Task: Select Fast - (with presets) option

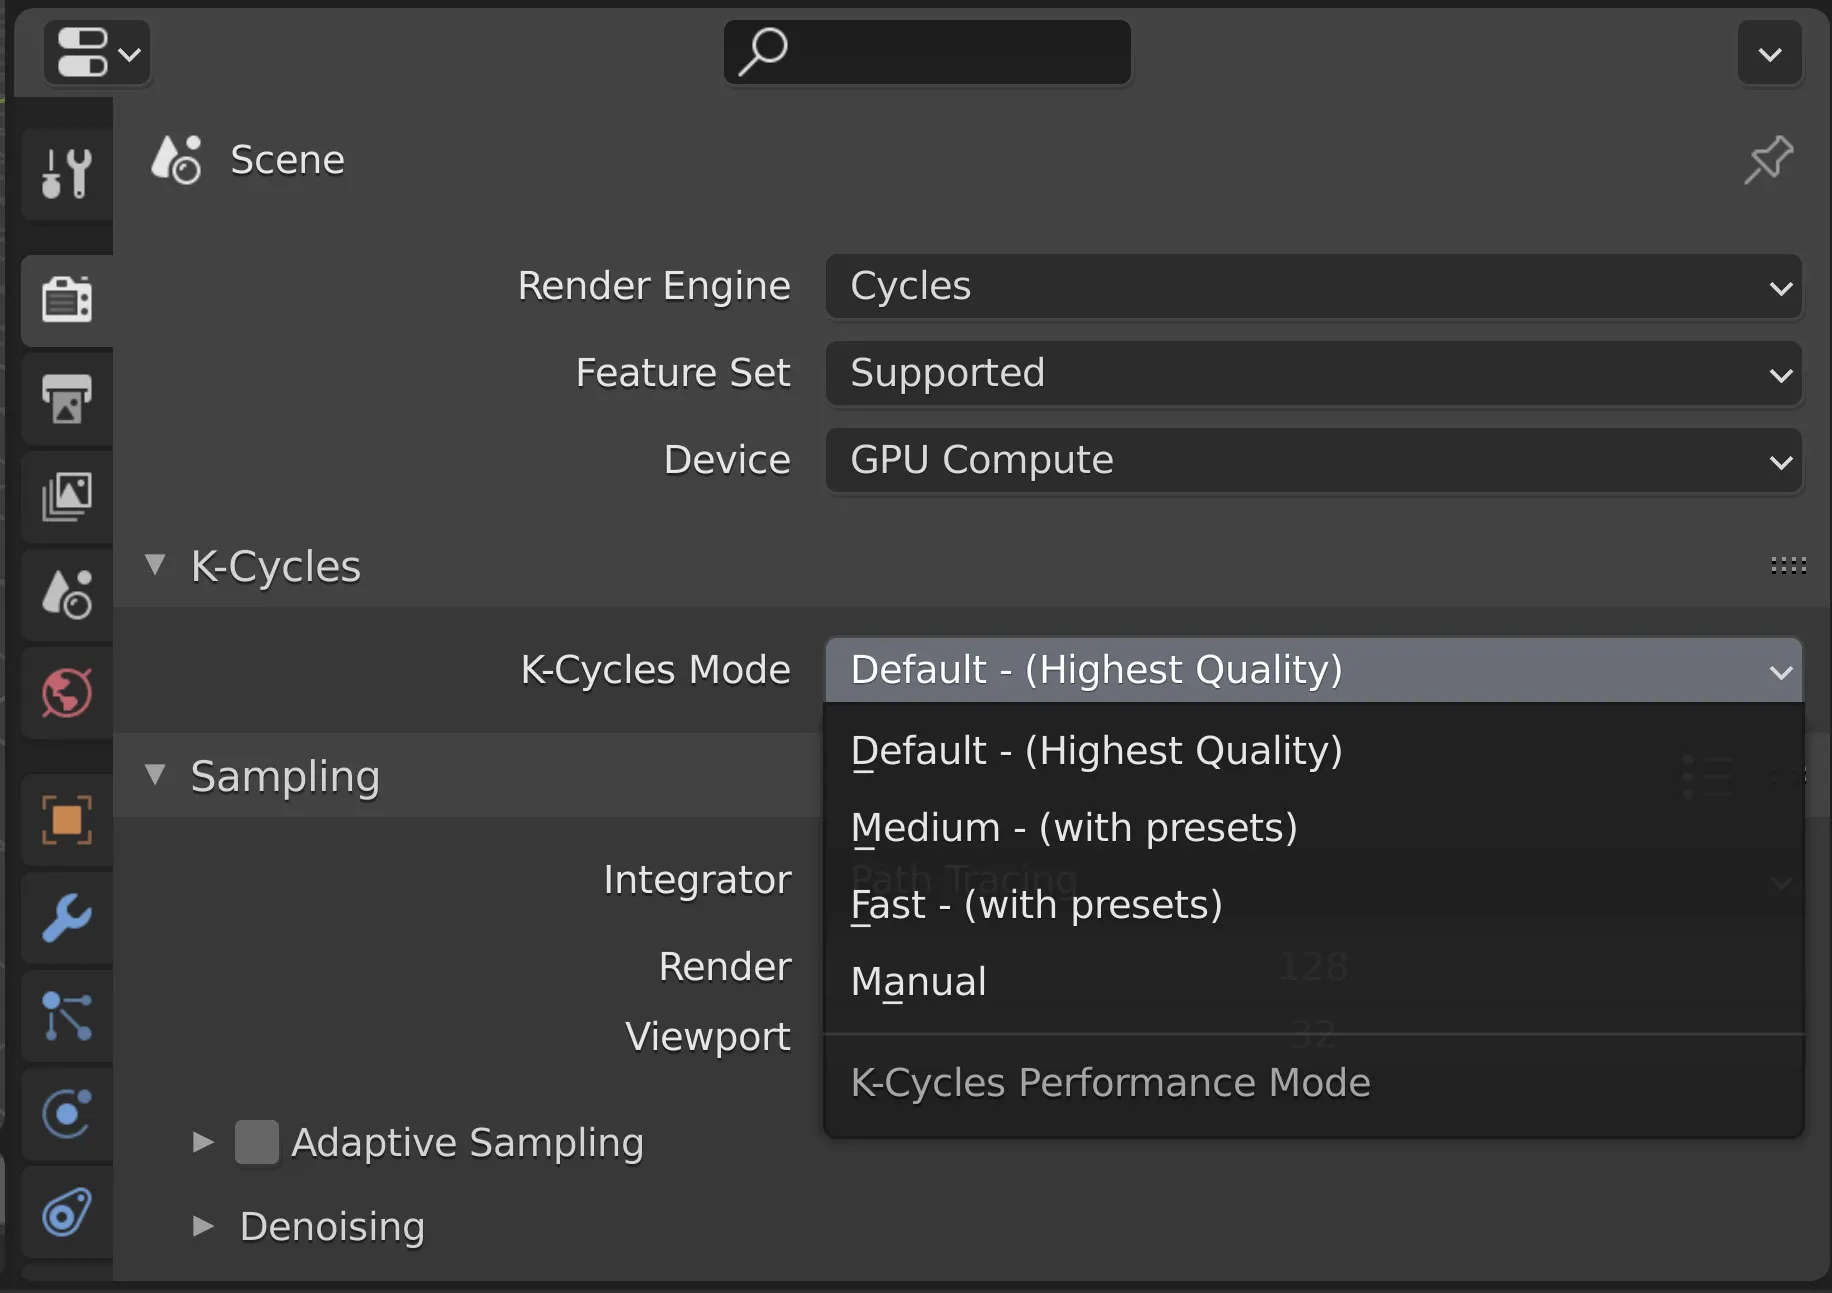Action: click(1314, 905)
